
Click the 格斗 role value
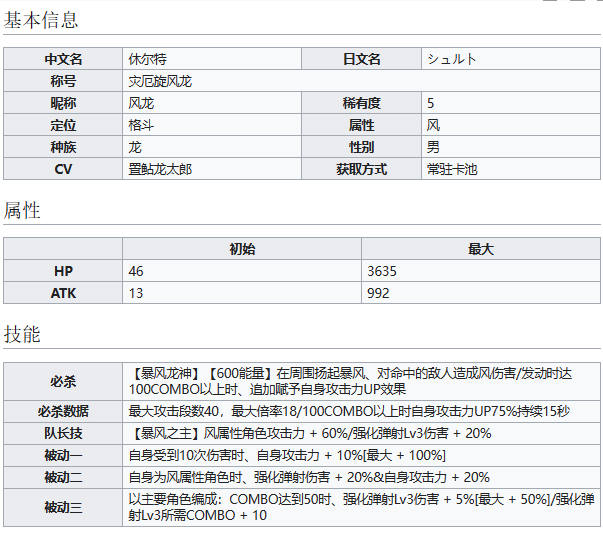142,125
